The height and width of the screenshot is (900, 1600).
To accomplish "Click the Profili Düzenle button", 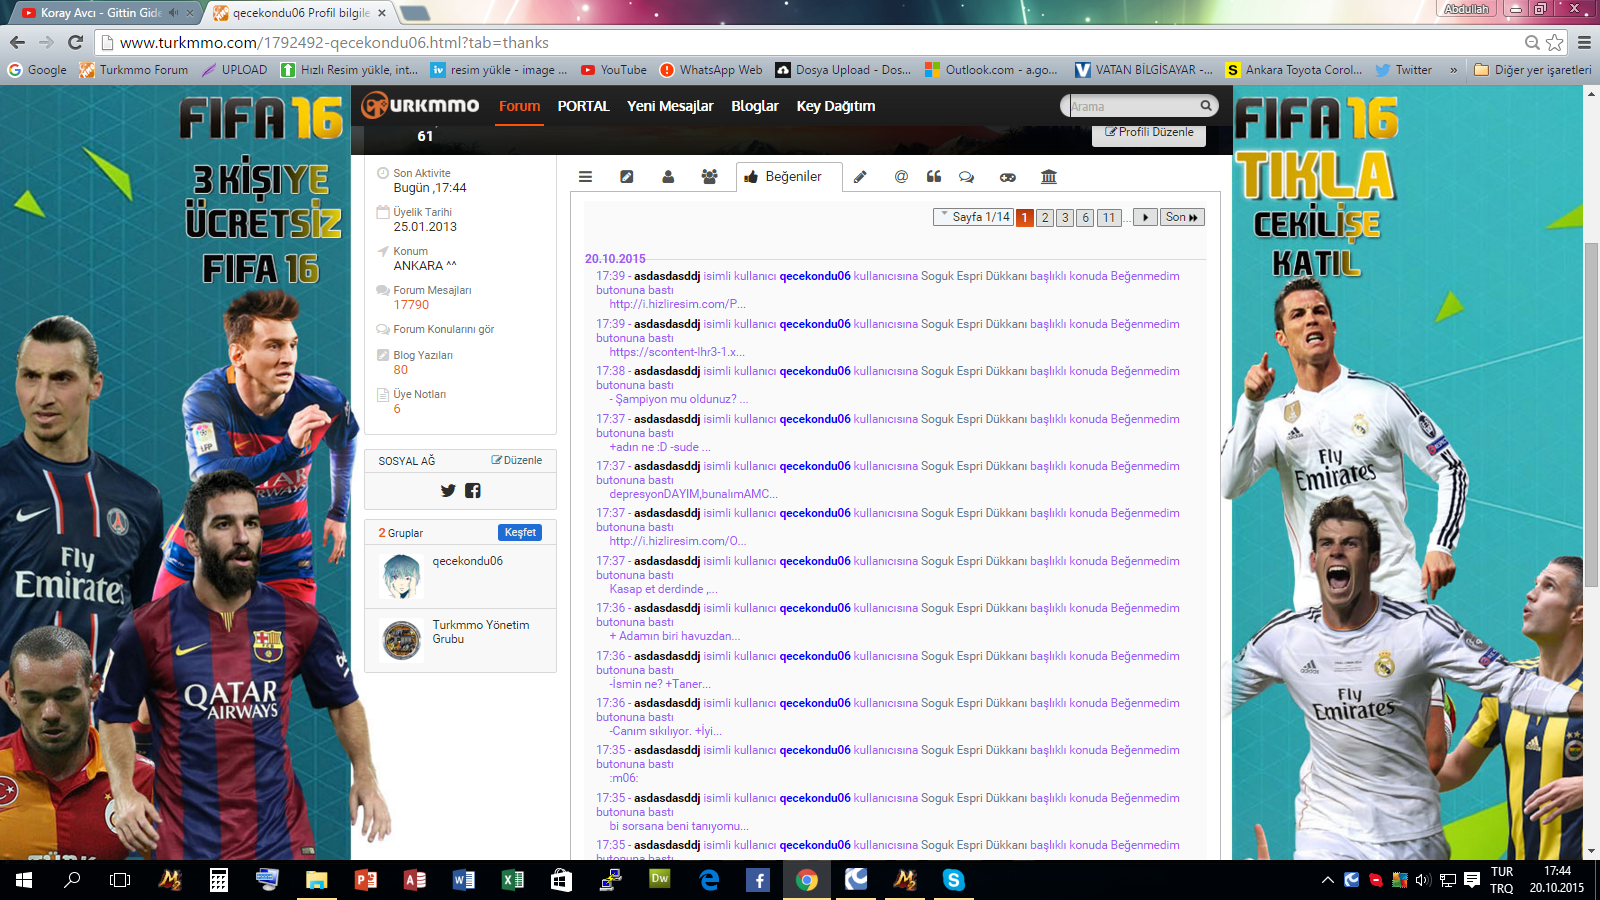I will point(1149,132).
